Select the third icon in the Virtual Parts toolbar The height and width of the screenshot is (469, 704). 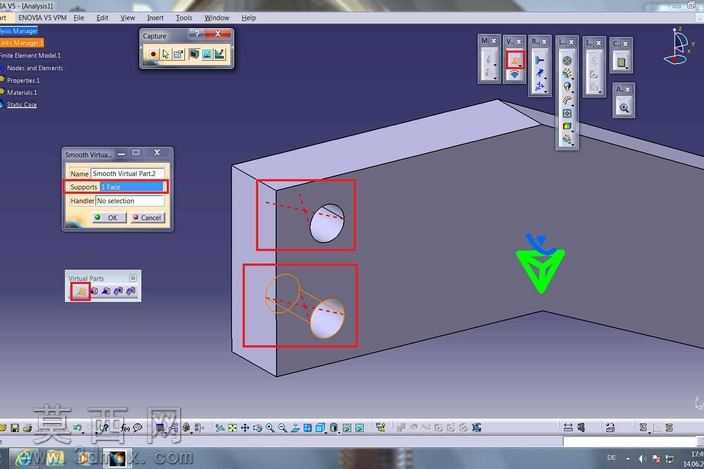pyautogui.click(x=106, y=291)
